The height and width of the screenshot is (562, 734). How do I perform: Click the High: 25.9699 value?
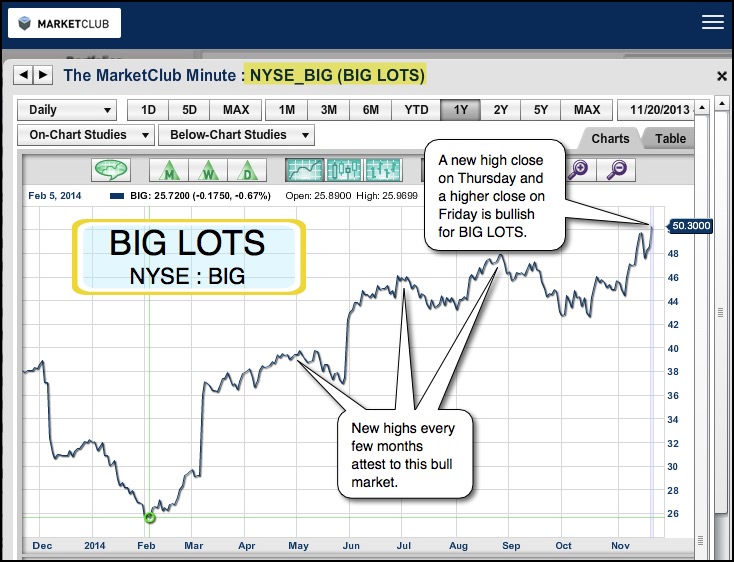point(387,196)
